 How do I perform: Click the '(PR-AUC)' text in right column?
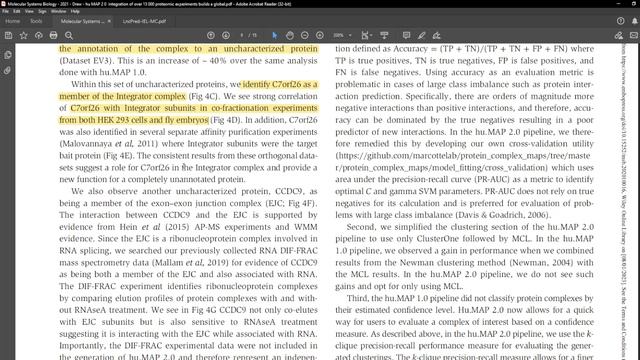click(493, 180)
